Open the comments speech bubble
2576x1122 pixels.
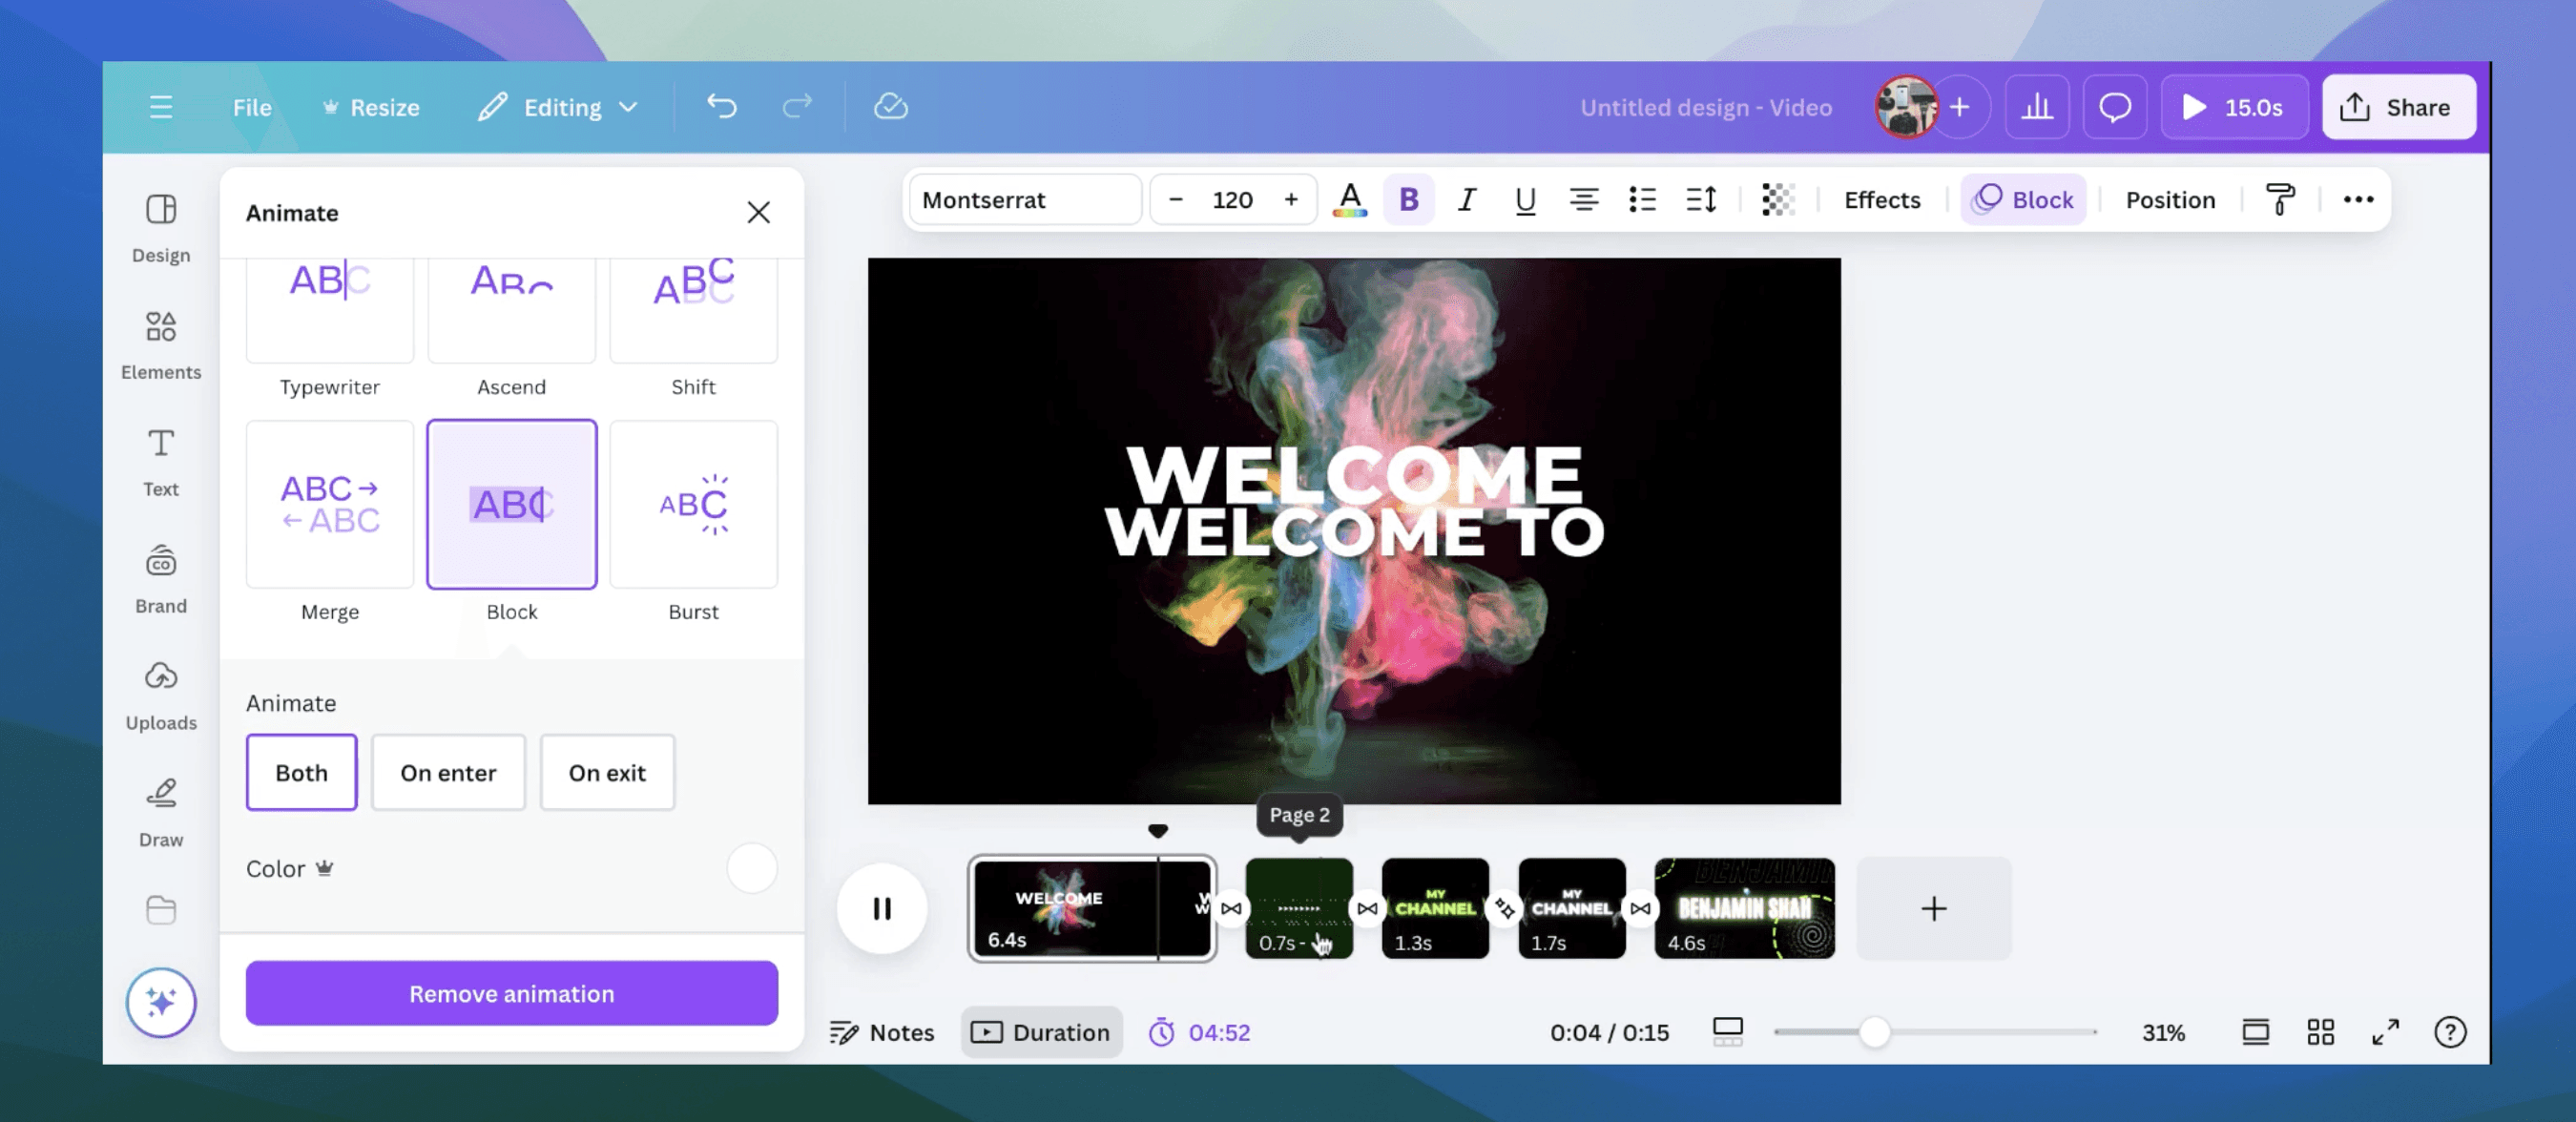pyautogui.click(x=2114, y=107)
